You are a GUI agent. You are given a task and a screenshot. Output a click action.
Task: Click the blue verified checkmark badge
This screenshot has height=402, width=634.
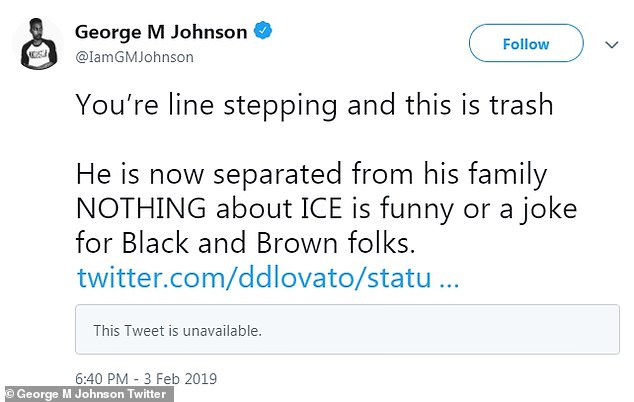click(x=262, y=32)
